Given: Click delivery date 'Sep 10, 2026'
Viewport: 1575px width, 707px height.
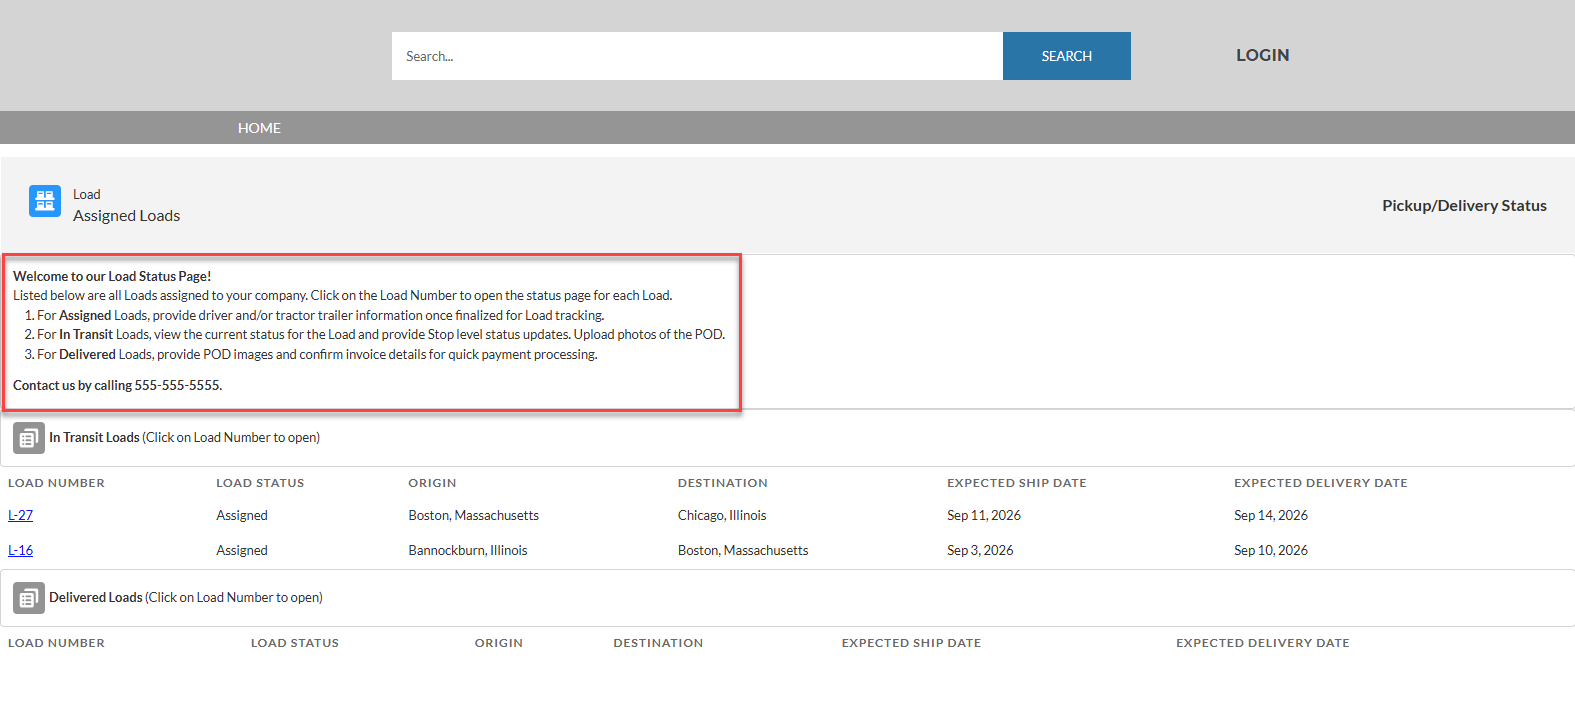Looking at the screenshot, I should coord(1271,550).
